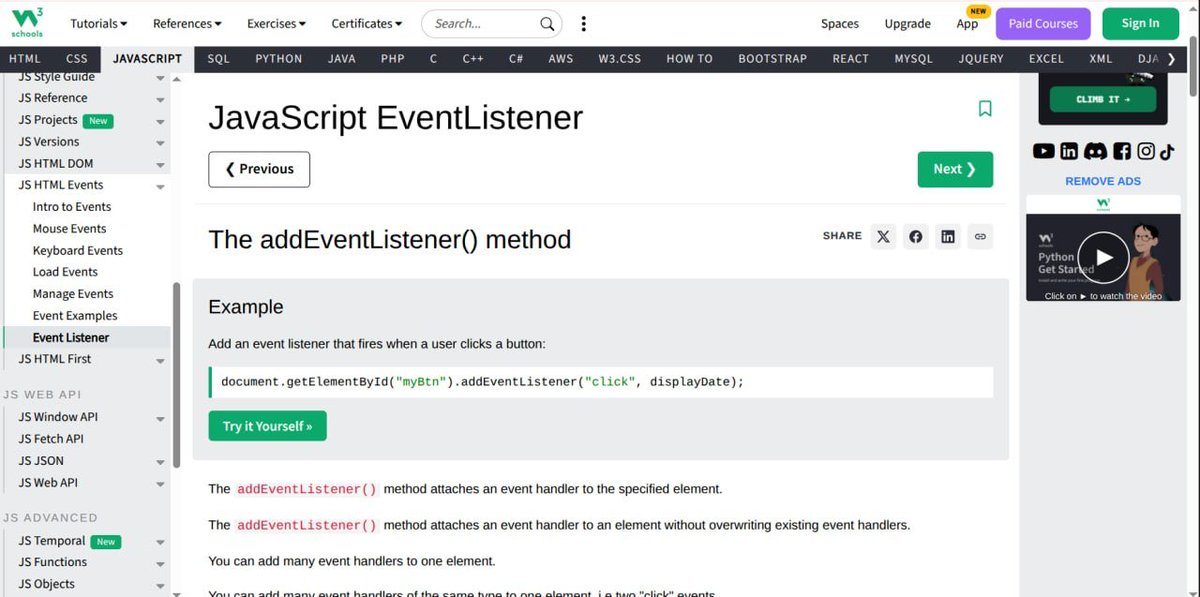Click the W3Schools logo

27,22
